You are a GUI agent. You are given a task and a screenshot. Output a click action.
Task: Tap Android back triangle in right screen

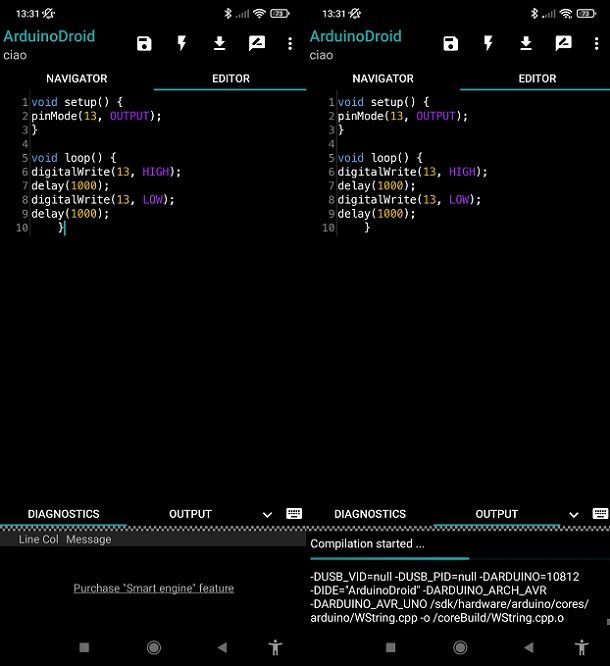tap(528, 647)
